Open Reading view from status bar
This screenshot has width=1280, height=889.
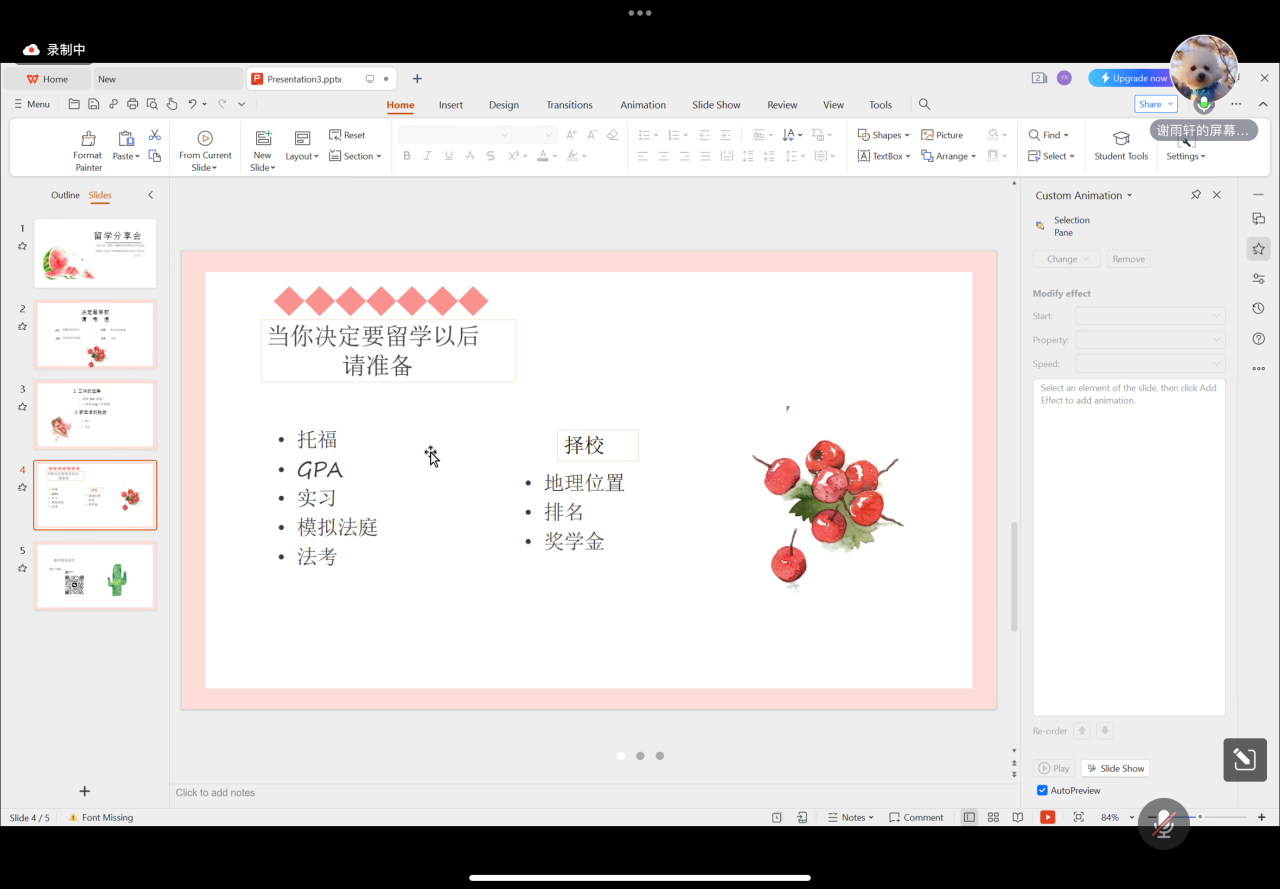pyautogui.click(x=1018, y=817)
